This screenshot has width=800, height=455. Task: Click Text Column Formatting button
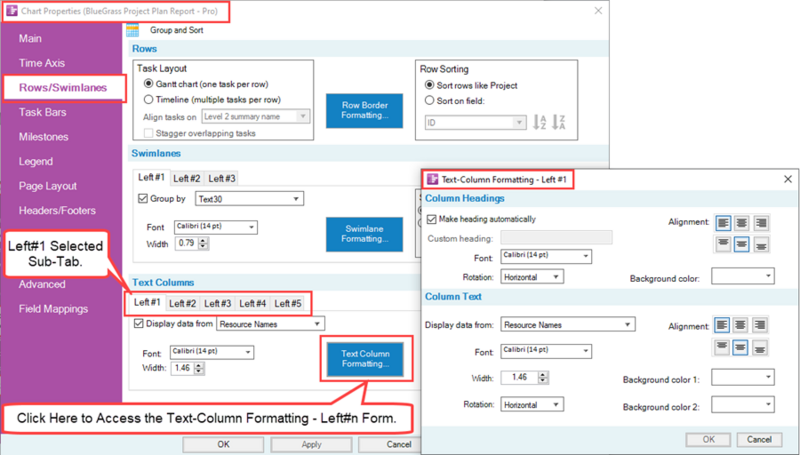pyautogui.click(x=365, y=359)
